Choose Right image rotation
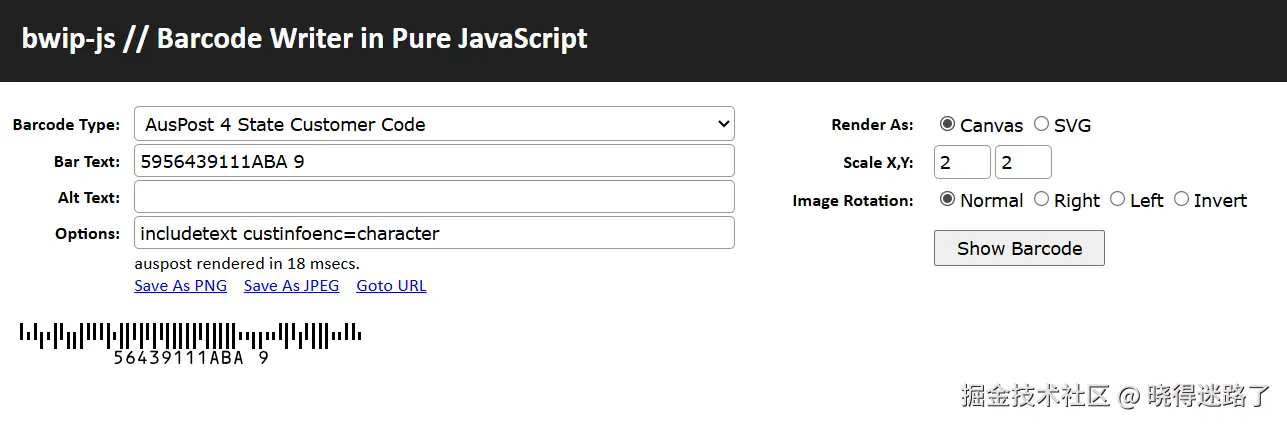The width and height of the screenshot is (1287, 425). pyautogui.click(x=1041, y=199)
